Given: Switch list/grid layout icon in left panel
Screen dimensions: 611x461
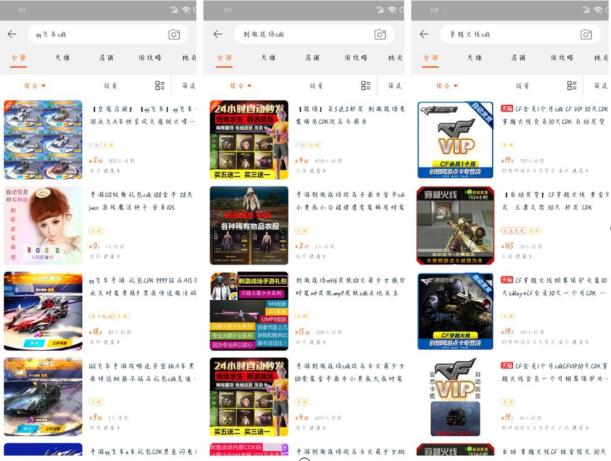Looking at the screenshot, I should click(160, 86).
